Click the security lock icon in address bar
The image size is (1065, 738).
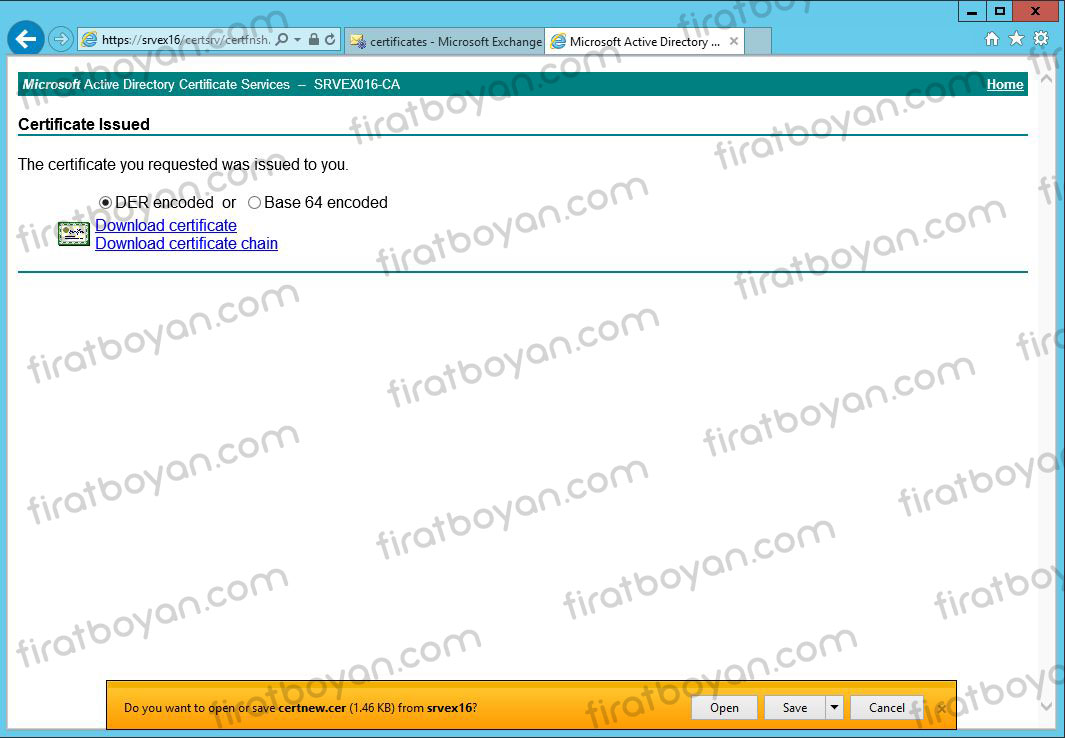coord(313,39)
